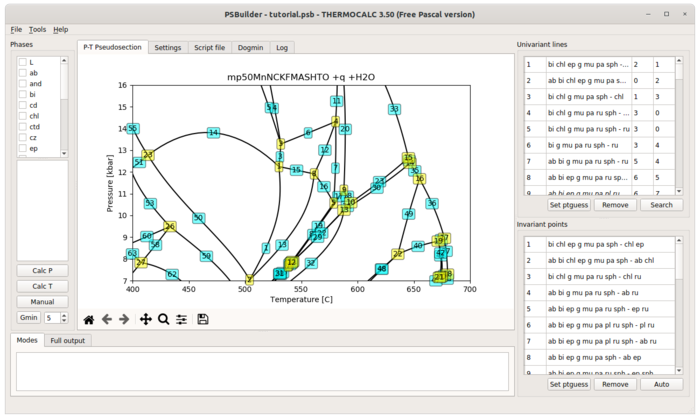This screenshot has height=419, width=700.
Task: Enable the chl phase checkbox
Action: coord(23,116)
